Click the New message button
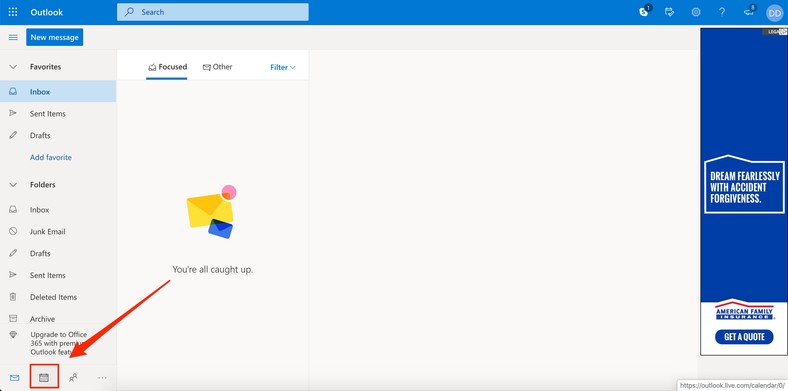Viewport: 788px width, 391px height. tap(55, 37)
